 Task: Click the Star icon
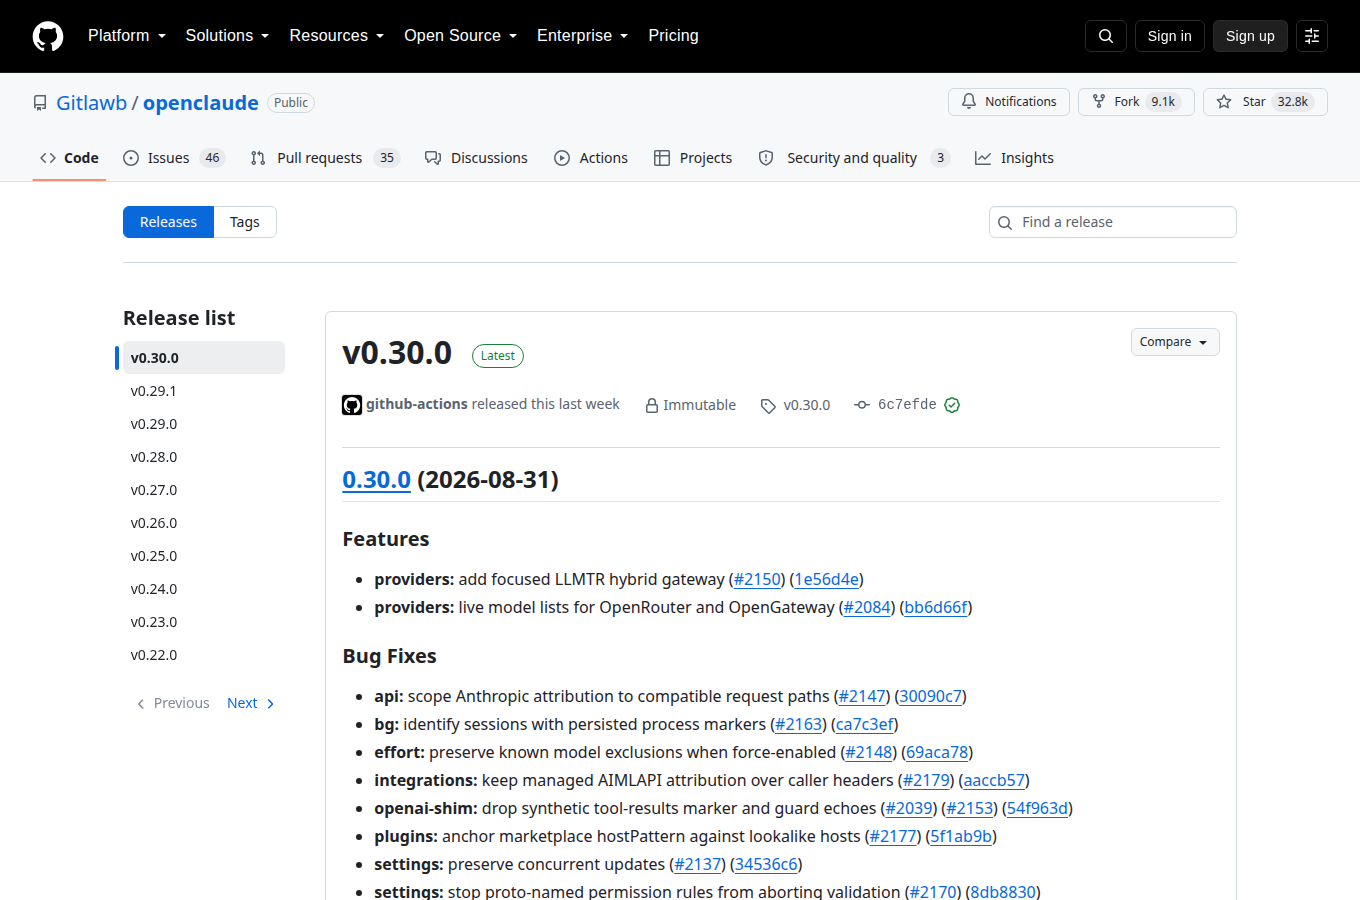point(1224,102)
